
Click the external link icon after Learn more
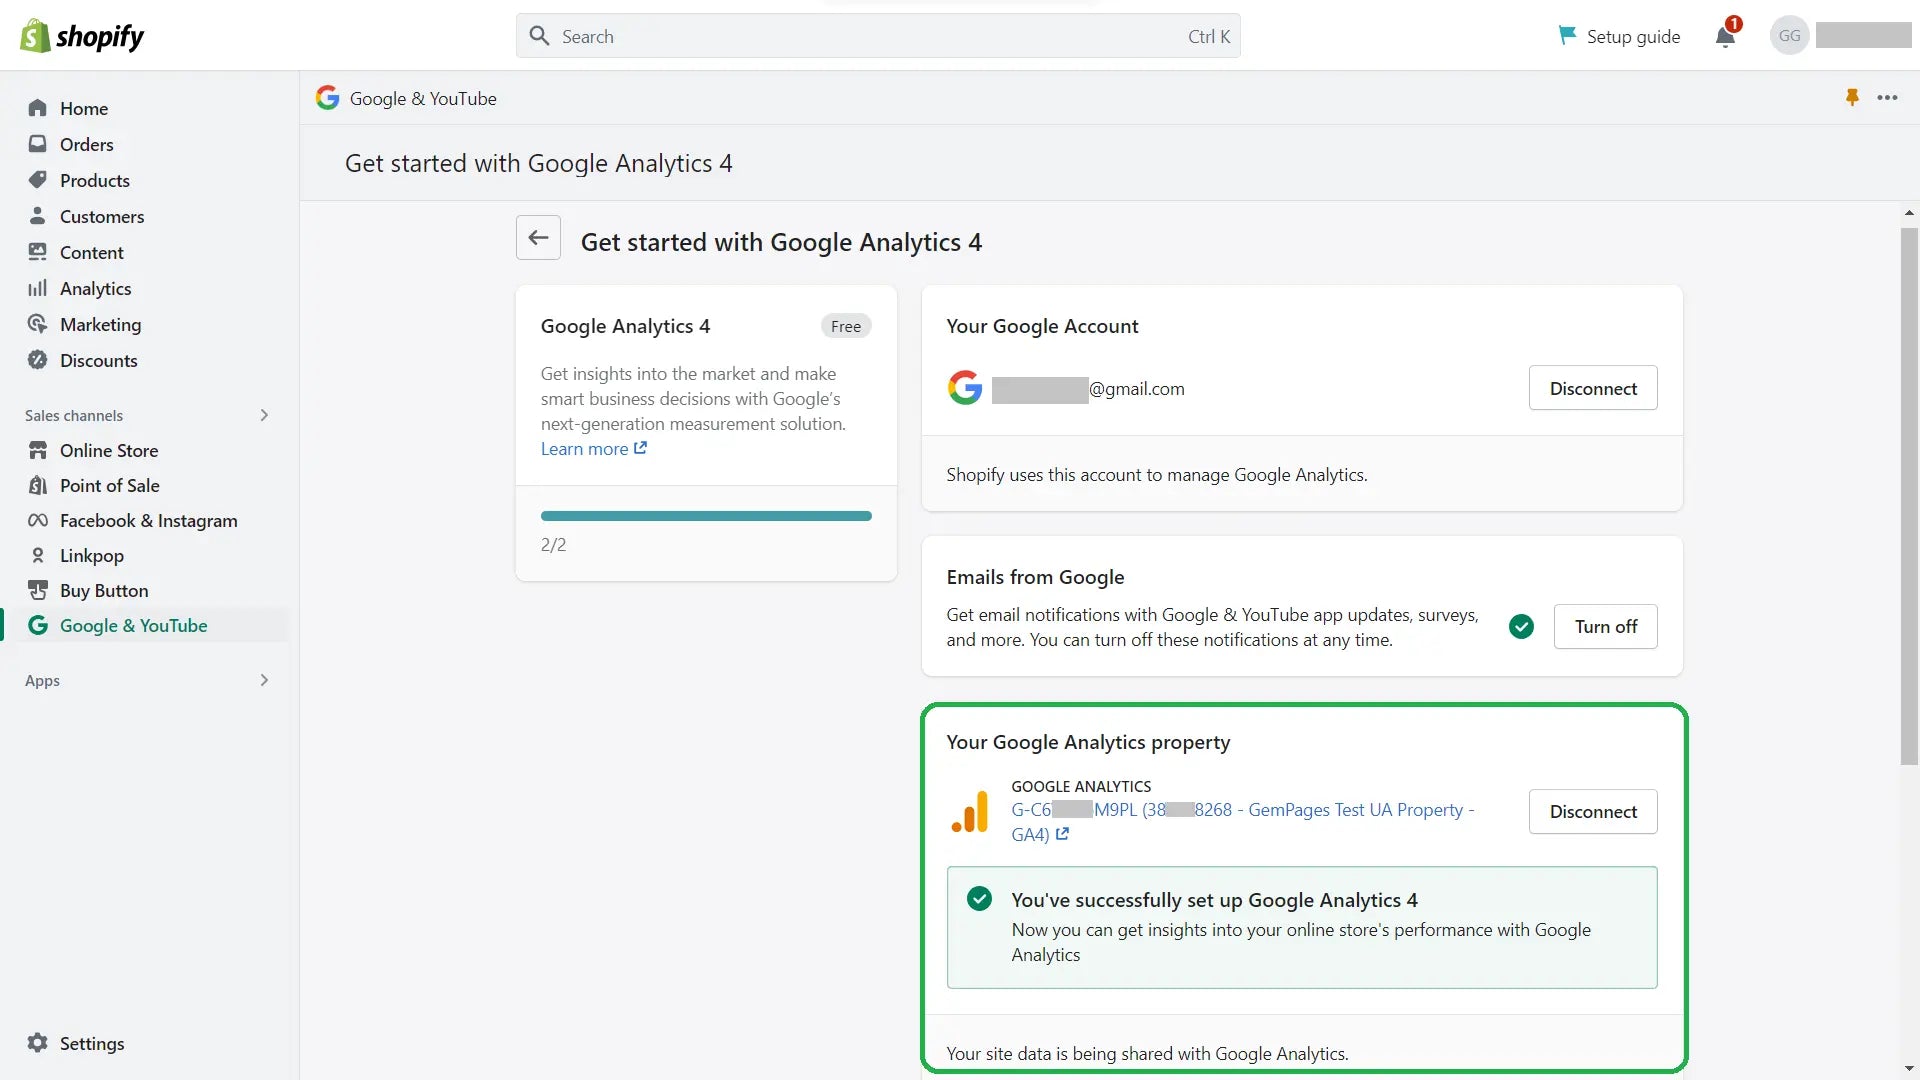(640, 448)
